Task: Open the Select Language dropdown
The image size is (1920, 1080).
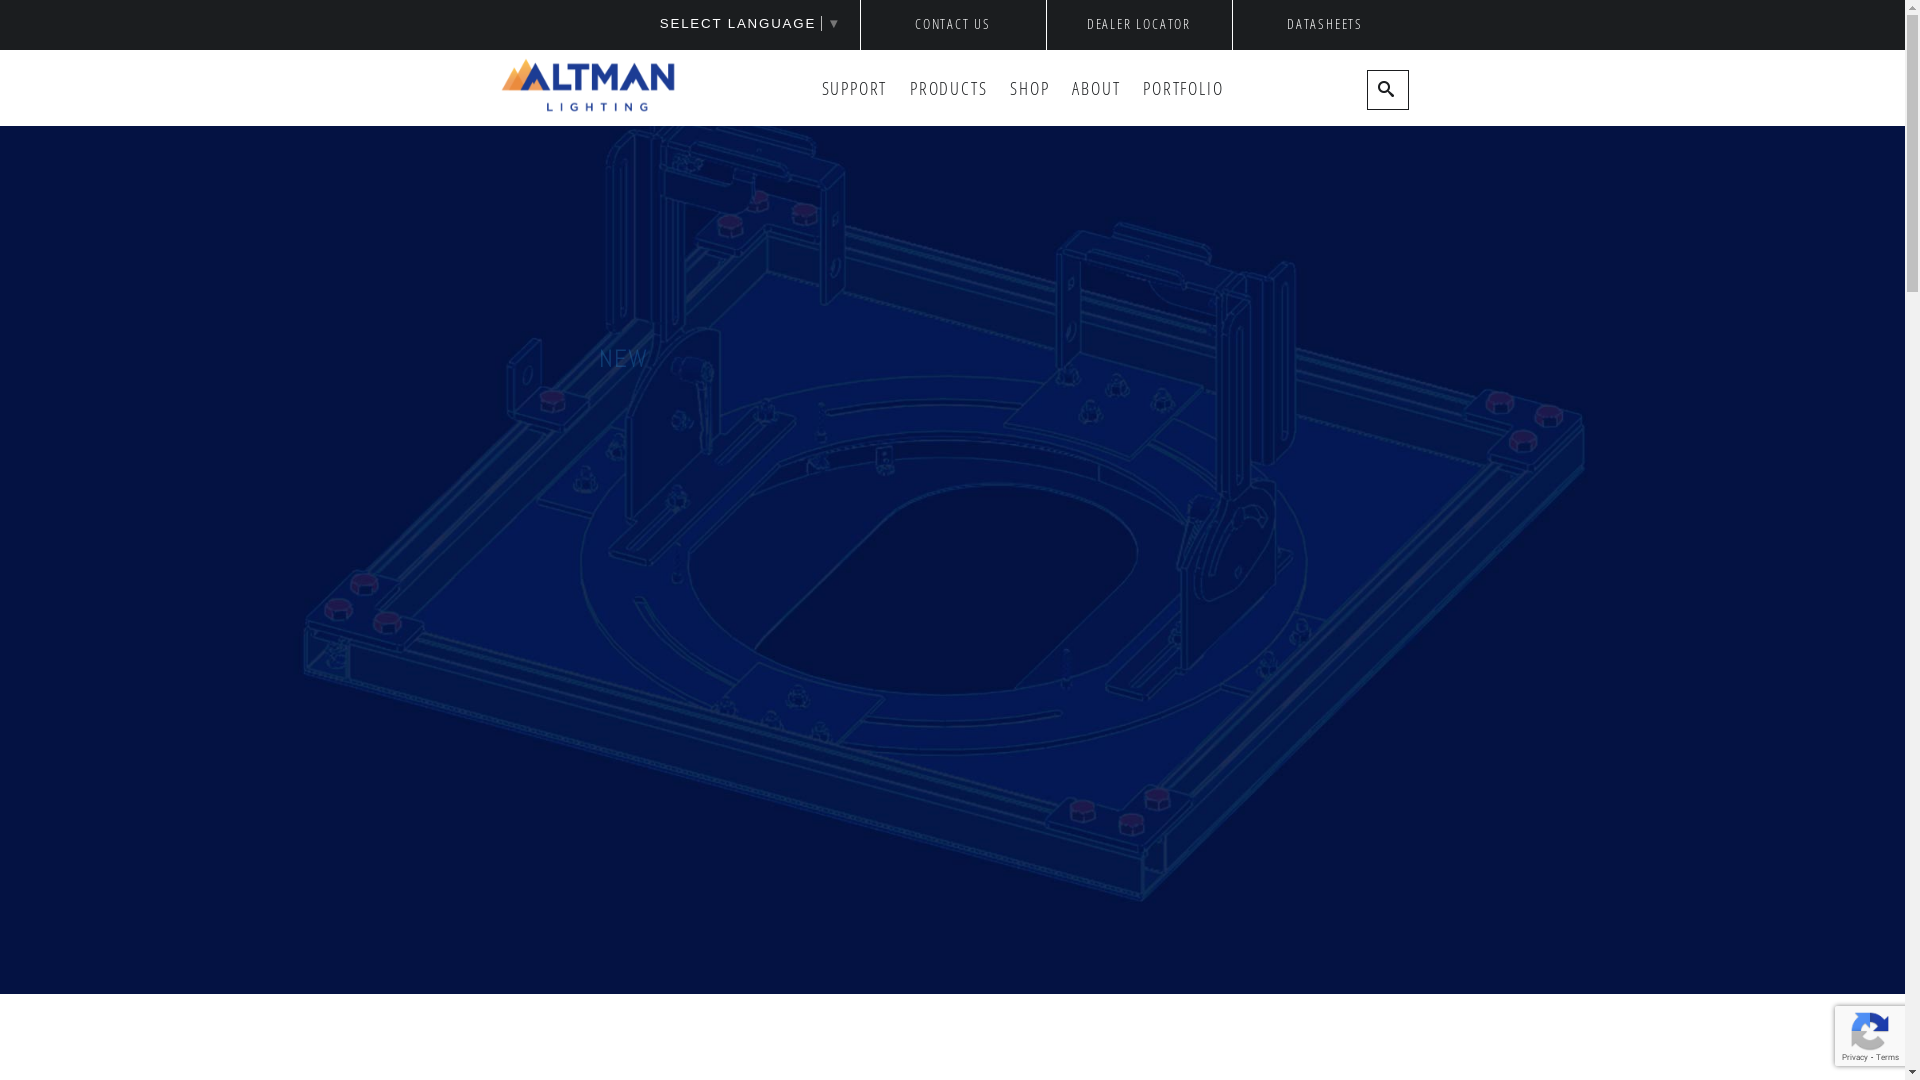Action: [x=737, y=24]
